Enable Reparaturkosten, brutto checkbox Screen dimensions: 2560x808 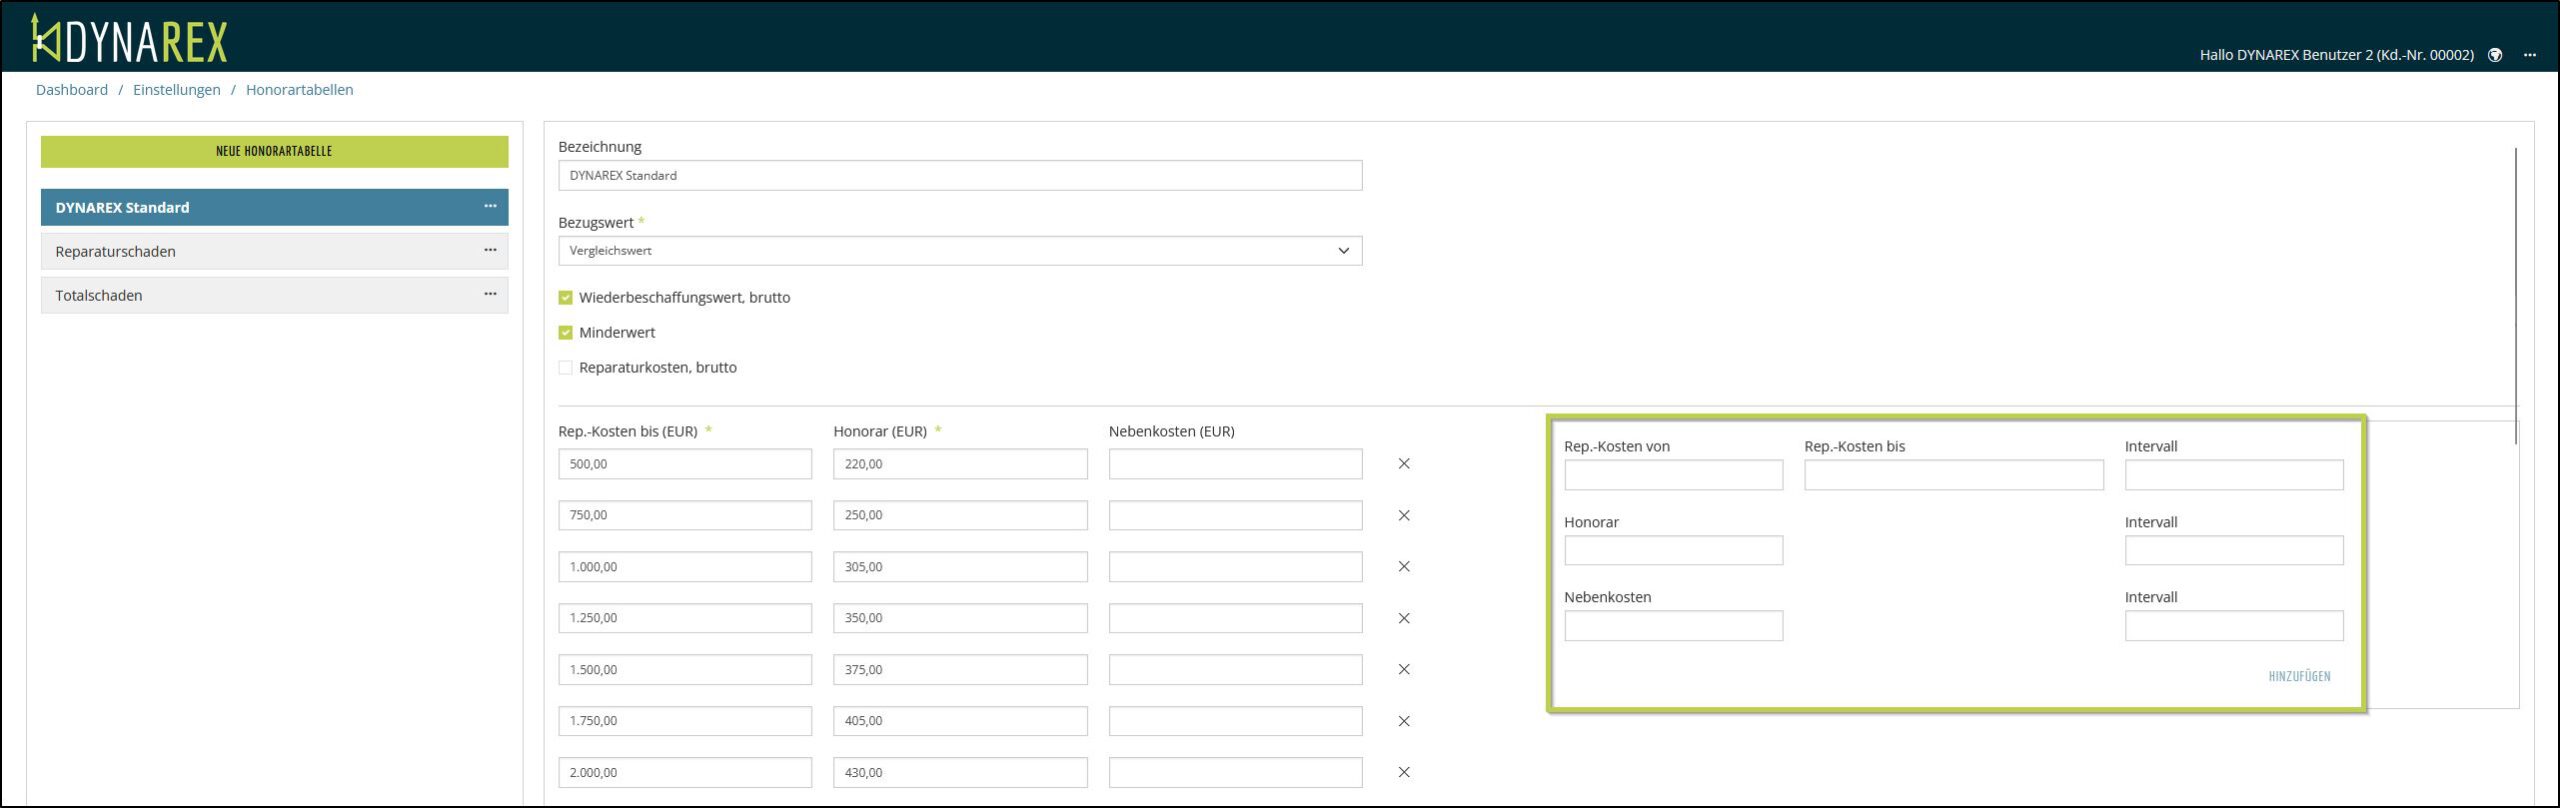566,368
